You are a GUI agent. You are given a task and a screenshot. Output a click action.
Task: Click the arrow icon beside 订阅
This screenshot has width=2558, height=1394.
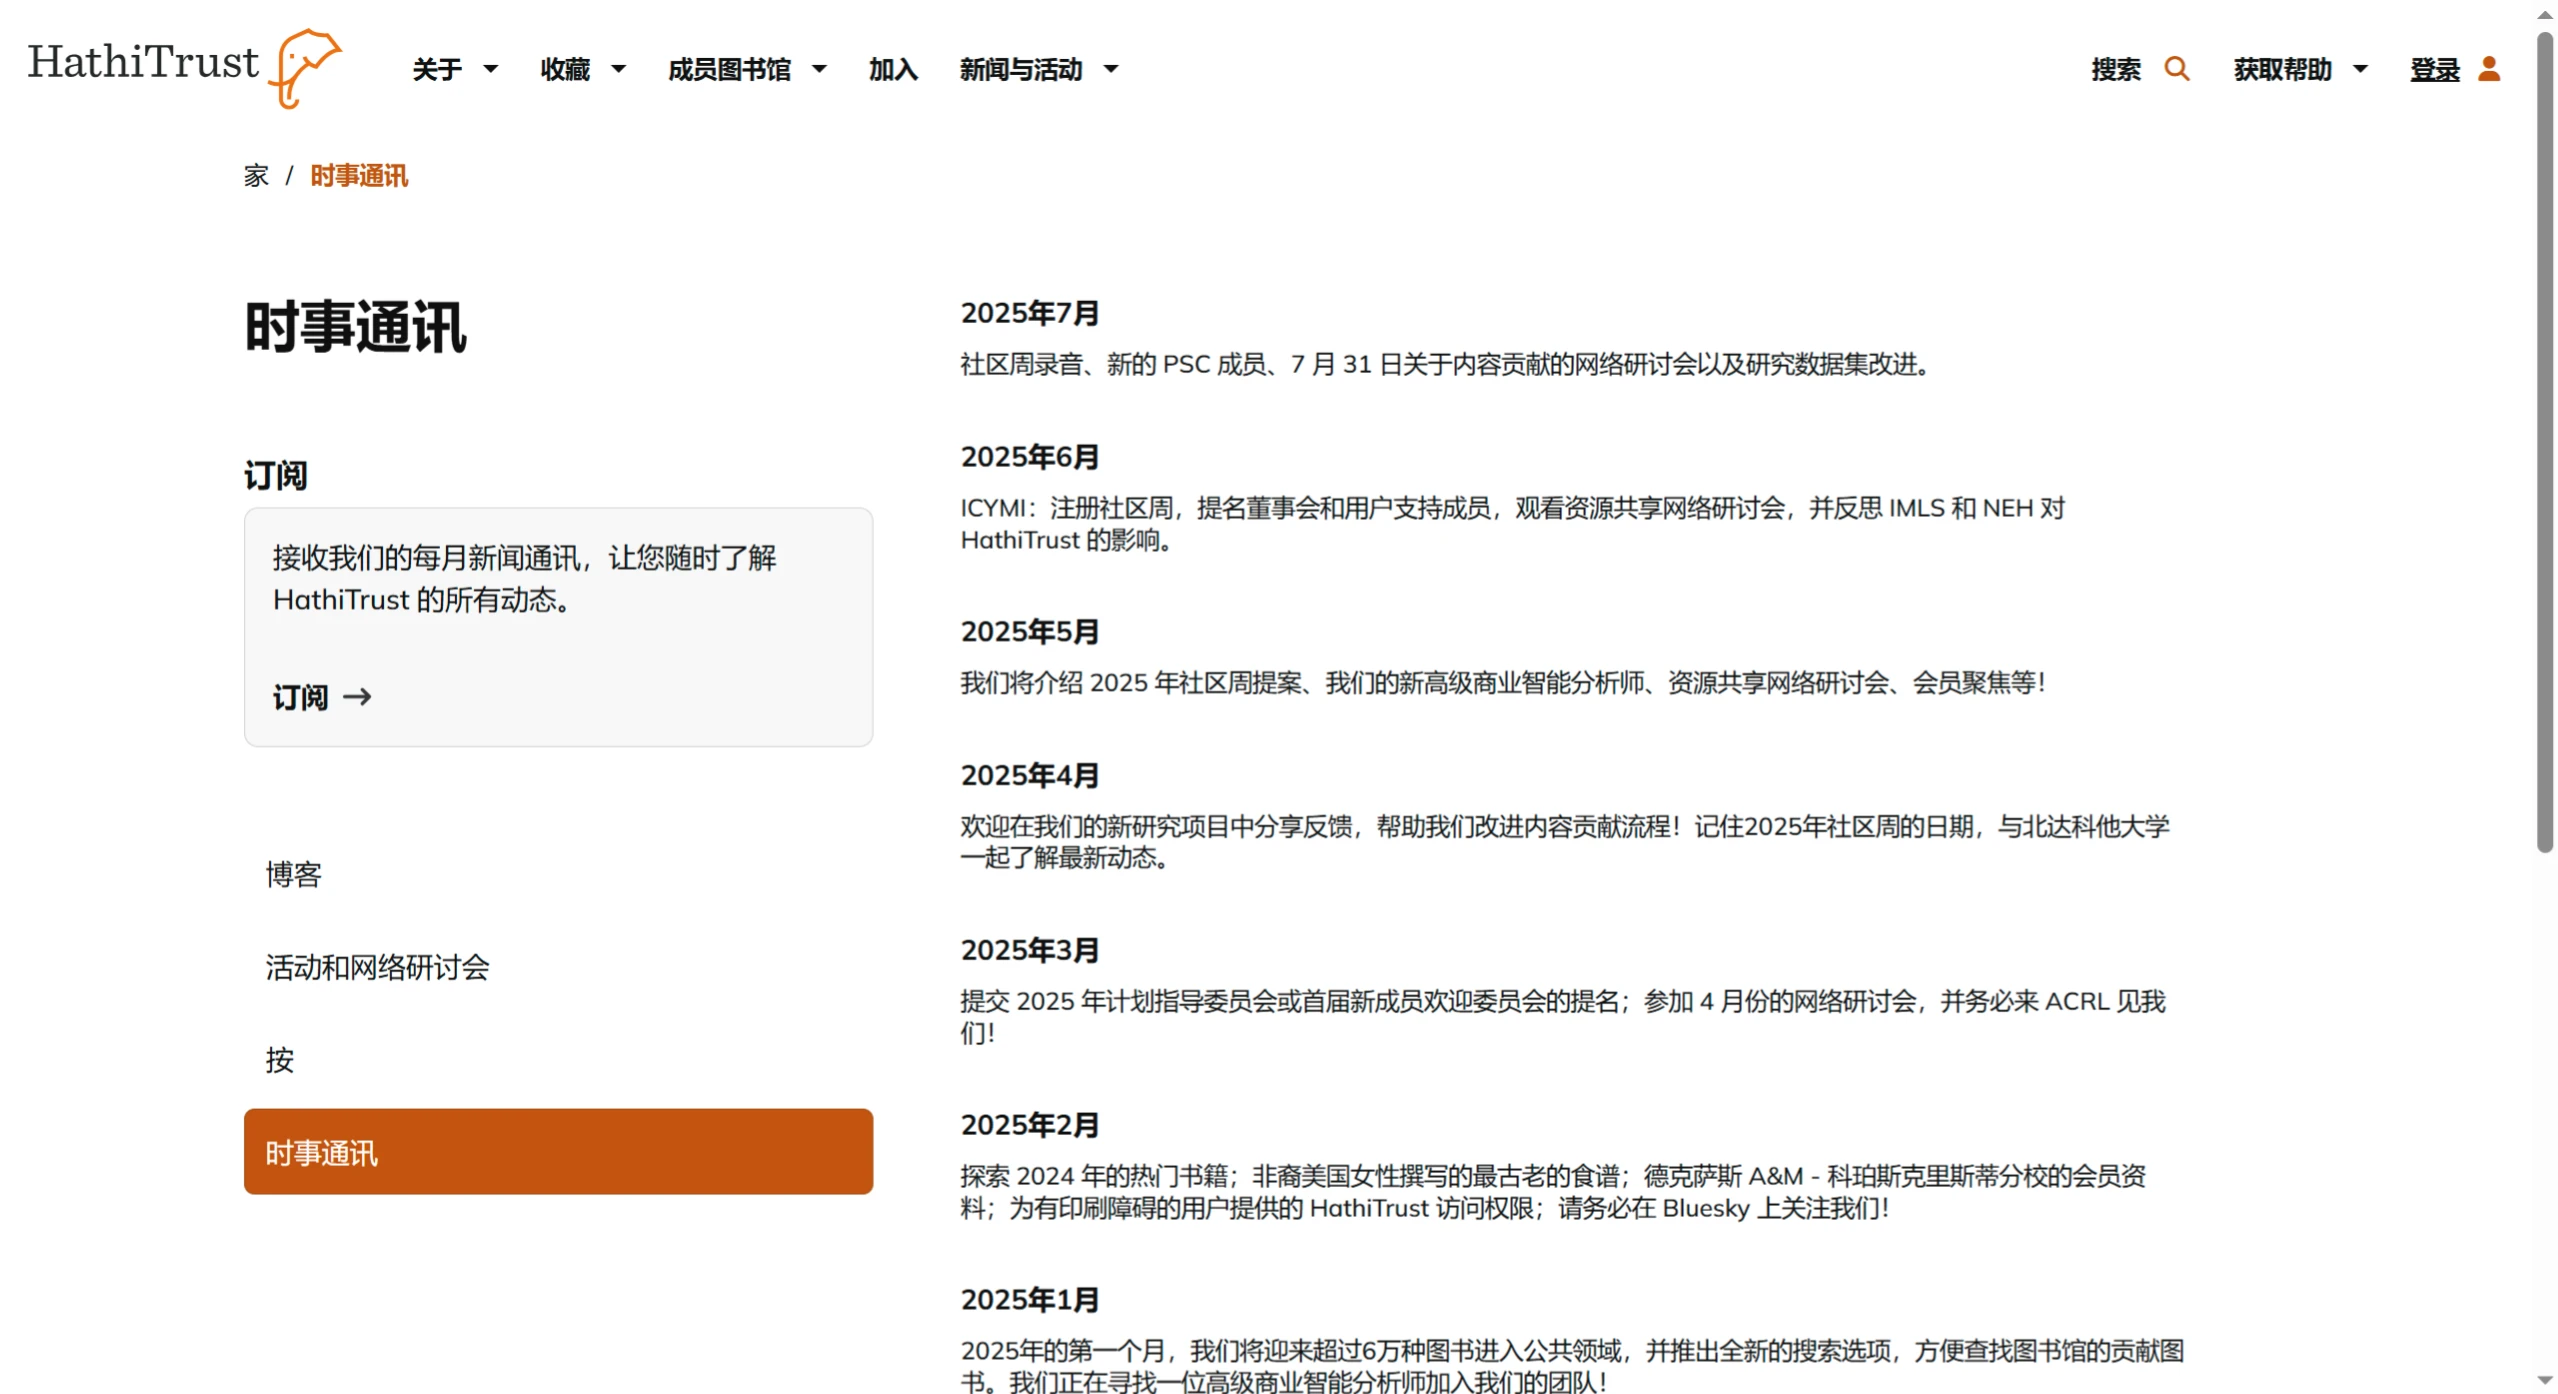click(x=357, y=697)
